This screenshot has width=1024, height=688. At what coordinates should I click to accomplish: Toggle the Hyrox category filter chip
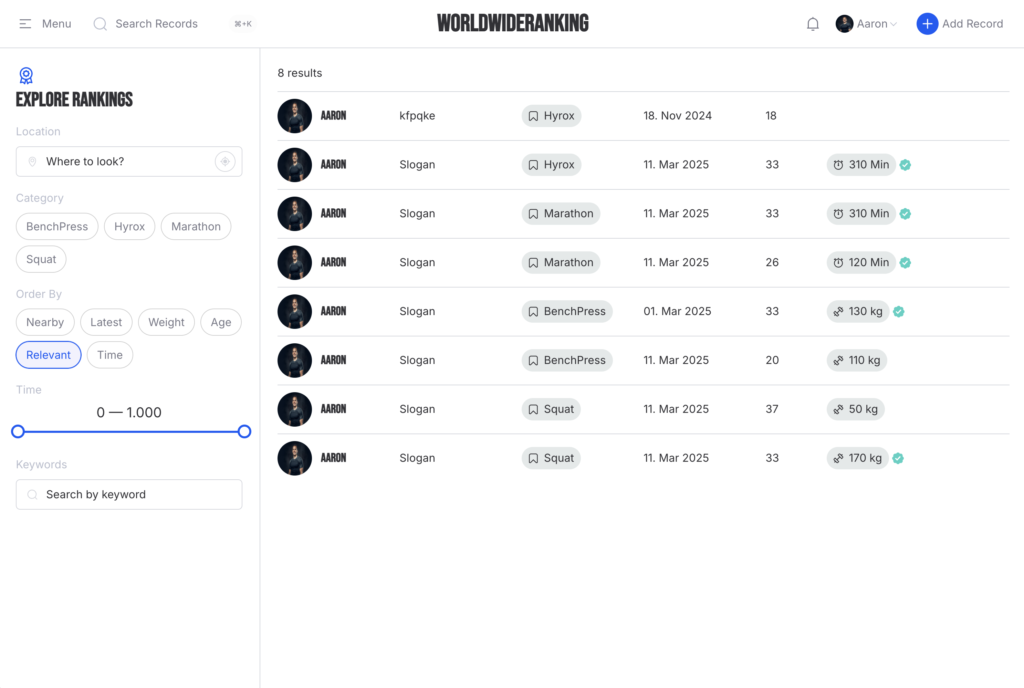point(129,227)
